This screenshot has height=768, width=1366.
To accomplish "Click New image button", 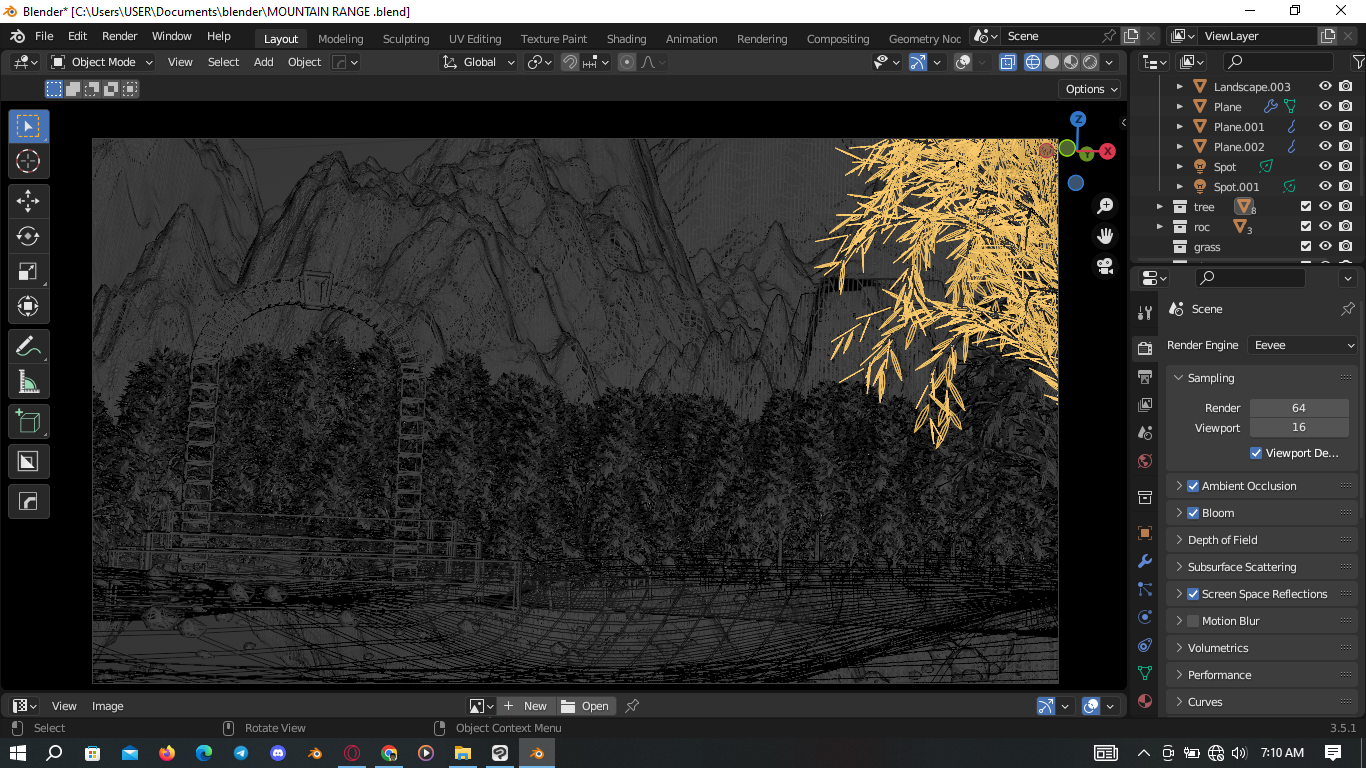I will (525, 706).
